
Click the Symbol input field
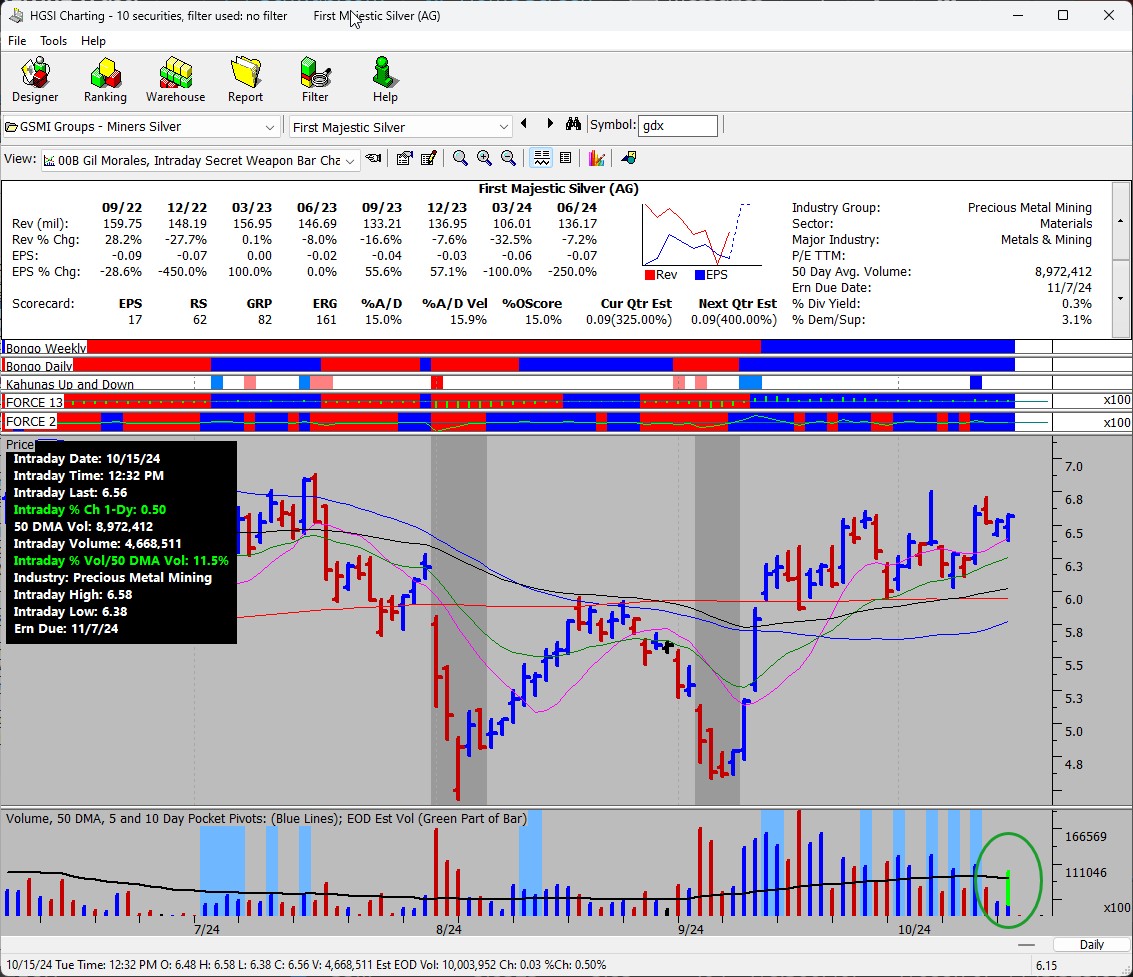click(x=678, y=126)
